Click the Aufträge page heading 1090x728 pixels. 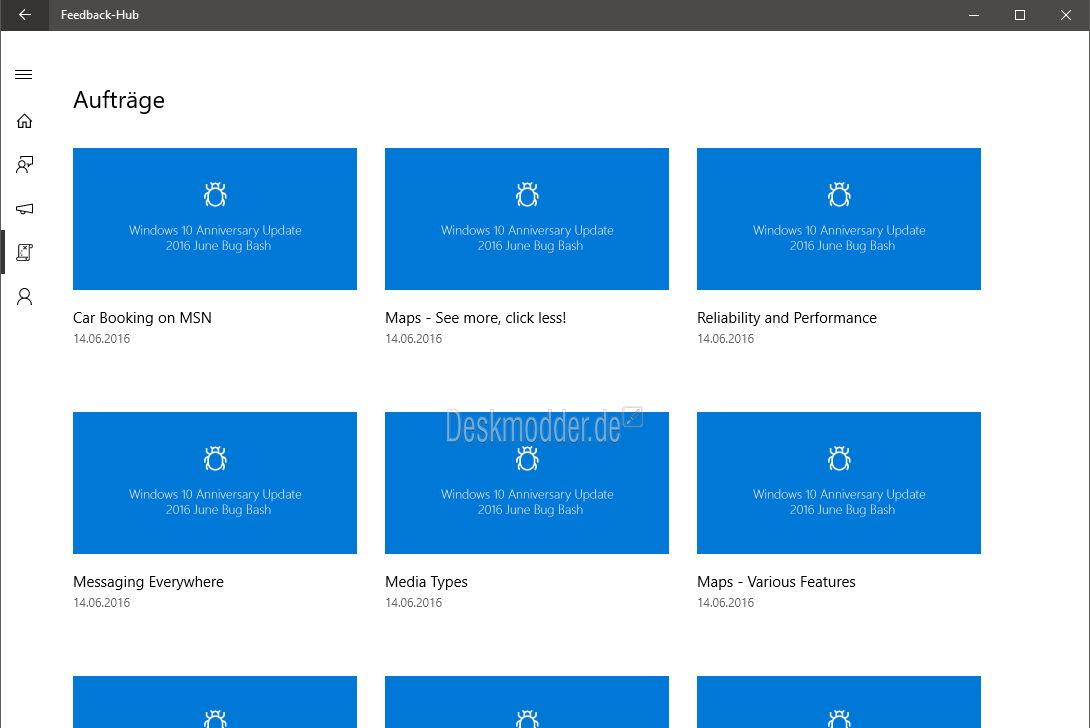(x=119, y=100)
